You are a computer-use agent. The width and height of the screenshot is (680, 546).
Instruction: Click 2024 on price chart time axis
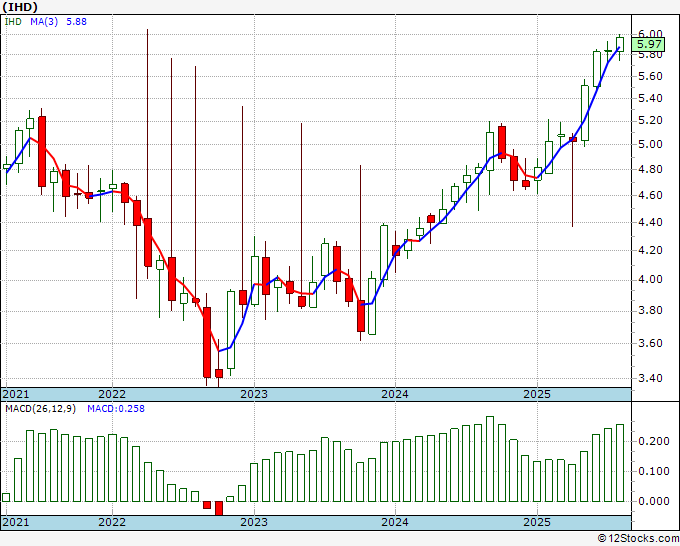pyautogui.click(x=395, y=394)
